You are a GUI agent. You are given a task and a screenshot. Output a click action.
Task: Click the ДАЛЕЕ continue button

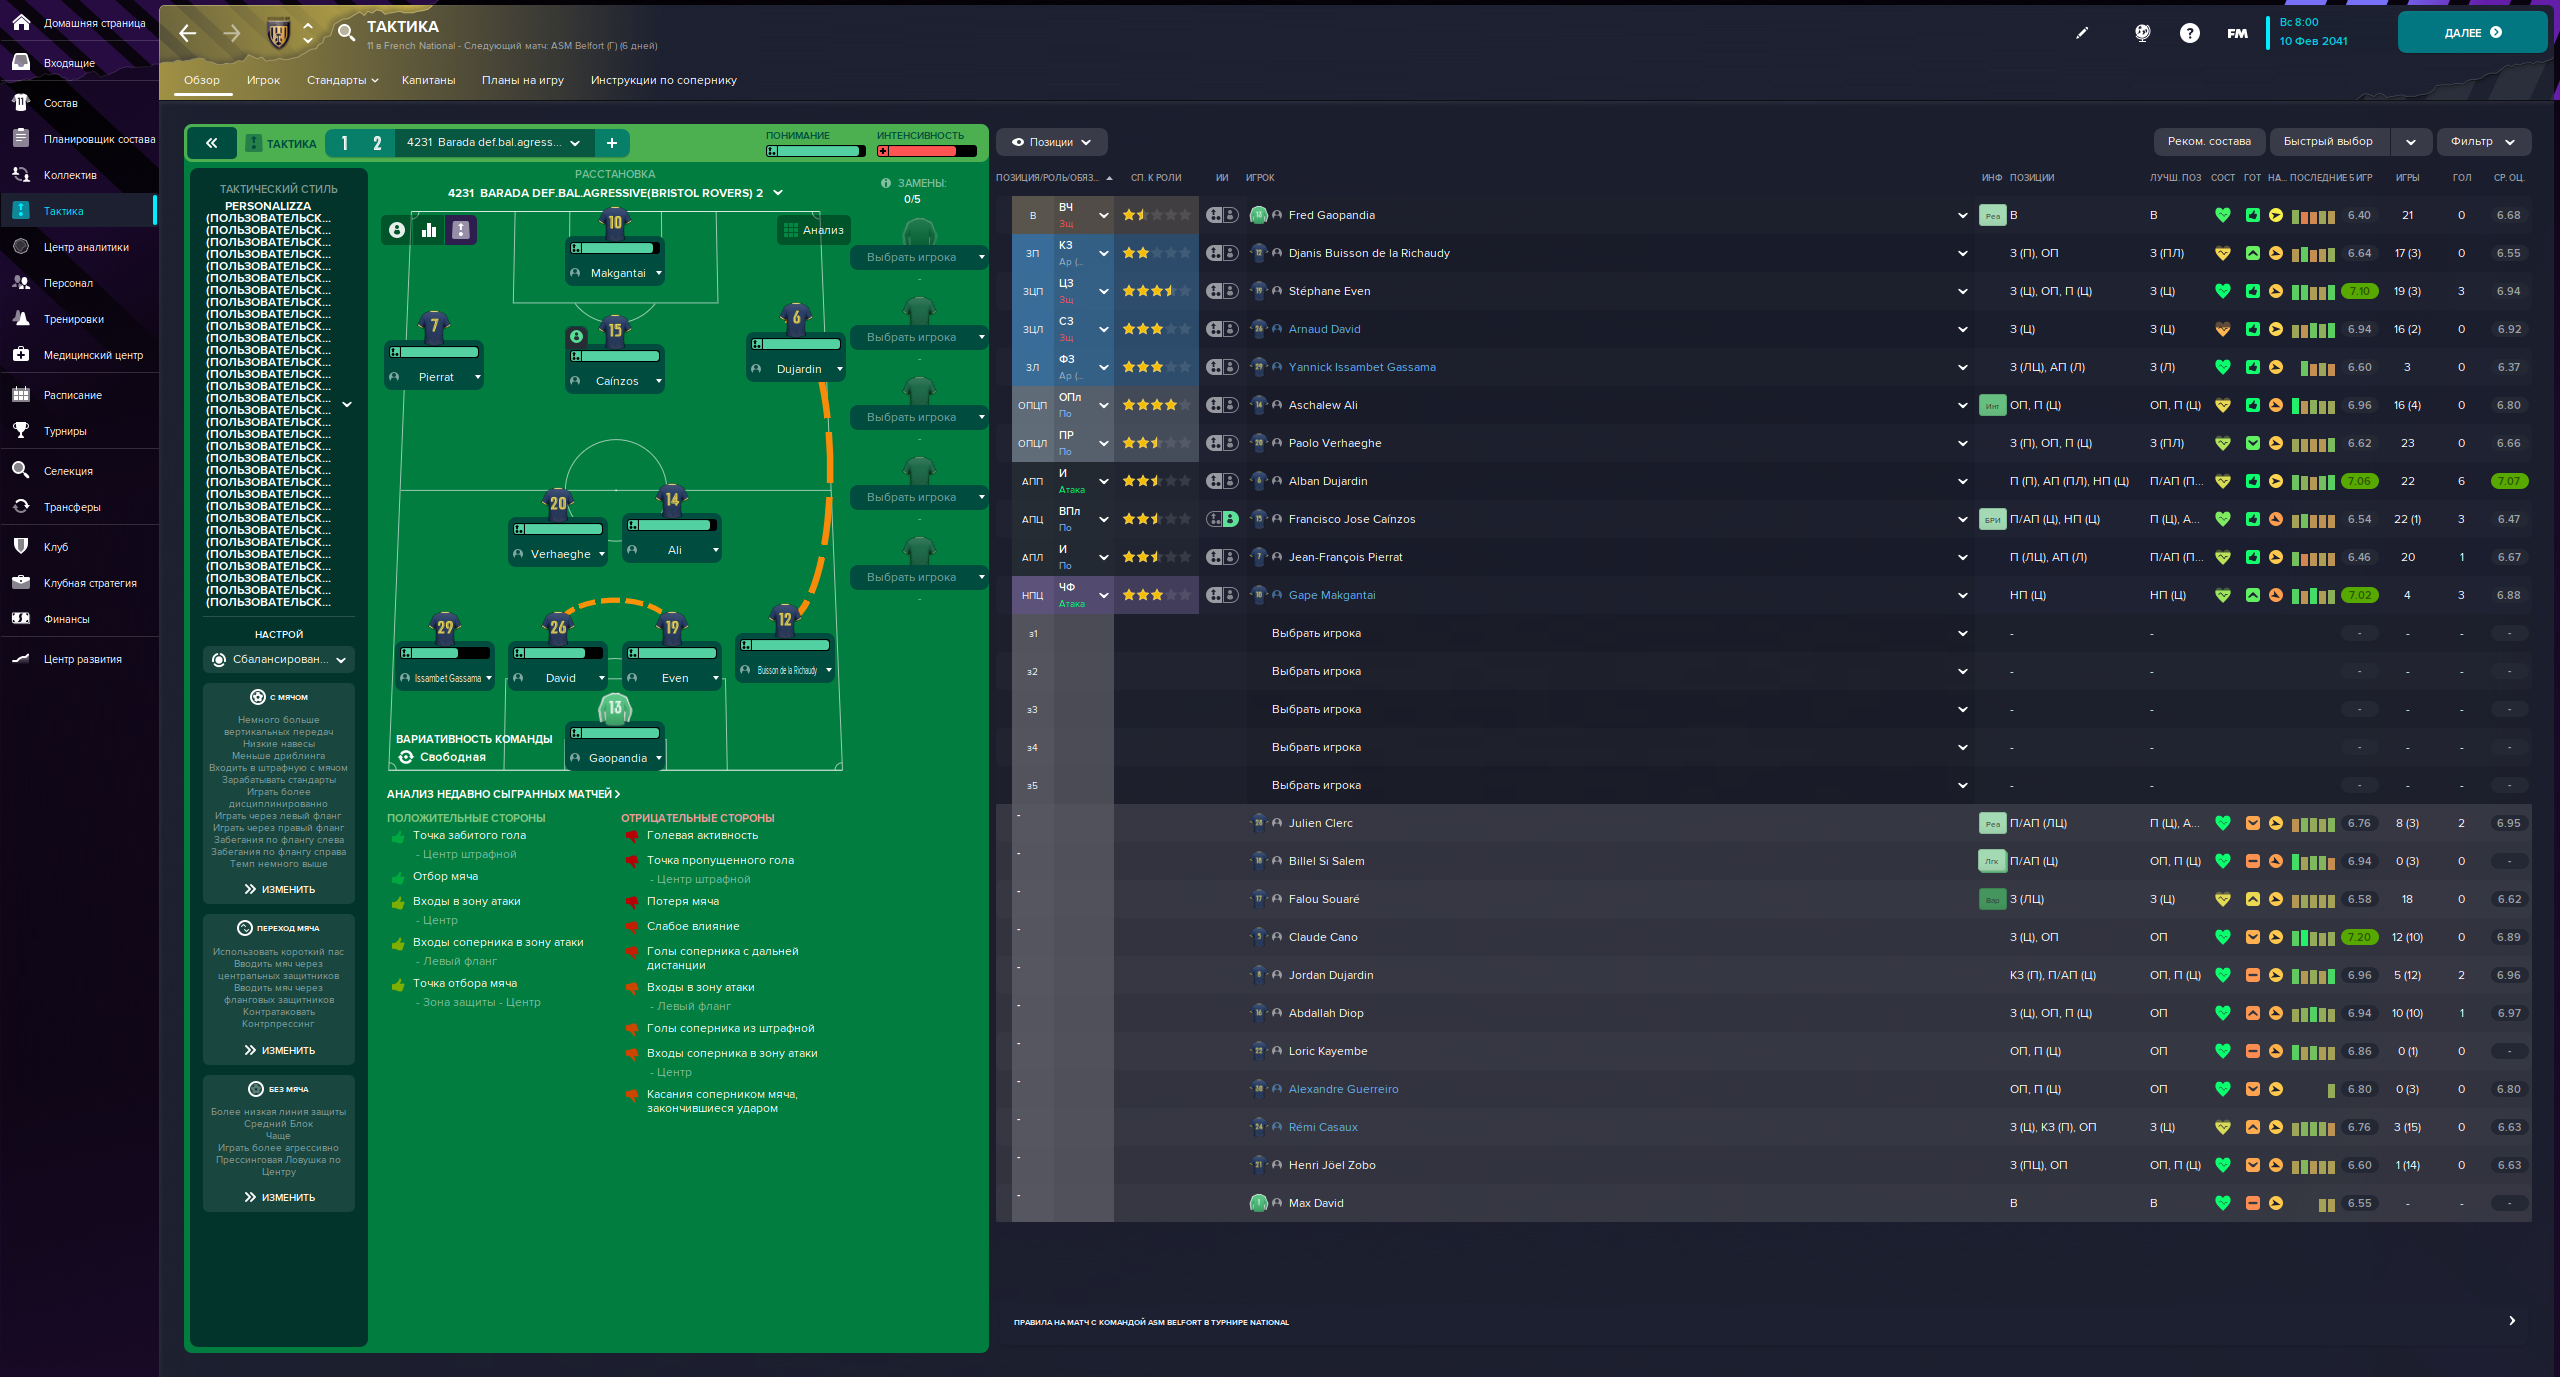2472,32
